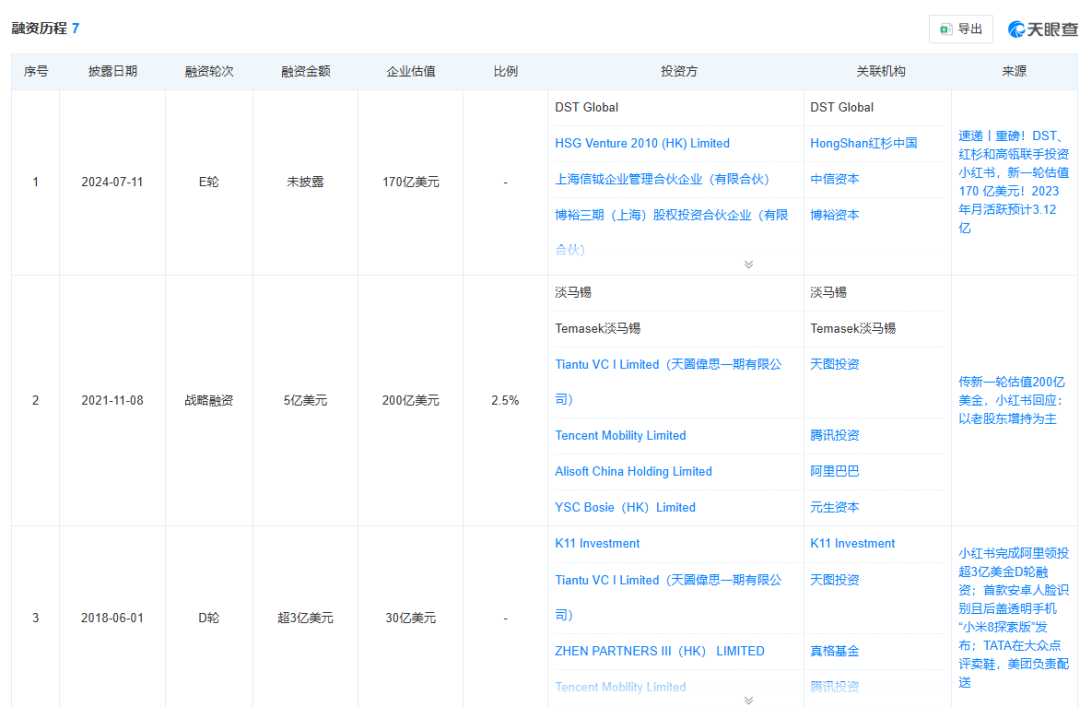The height and width of the screenshot is (707, 1080).
Task: Open ZHEN PARTNERS III (HK) LIMITED link
Action: pyautogui.click(x=660, y=651)
